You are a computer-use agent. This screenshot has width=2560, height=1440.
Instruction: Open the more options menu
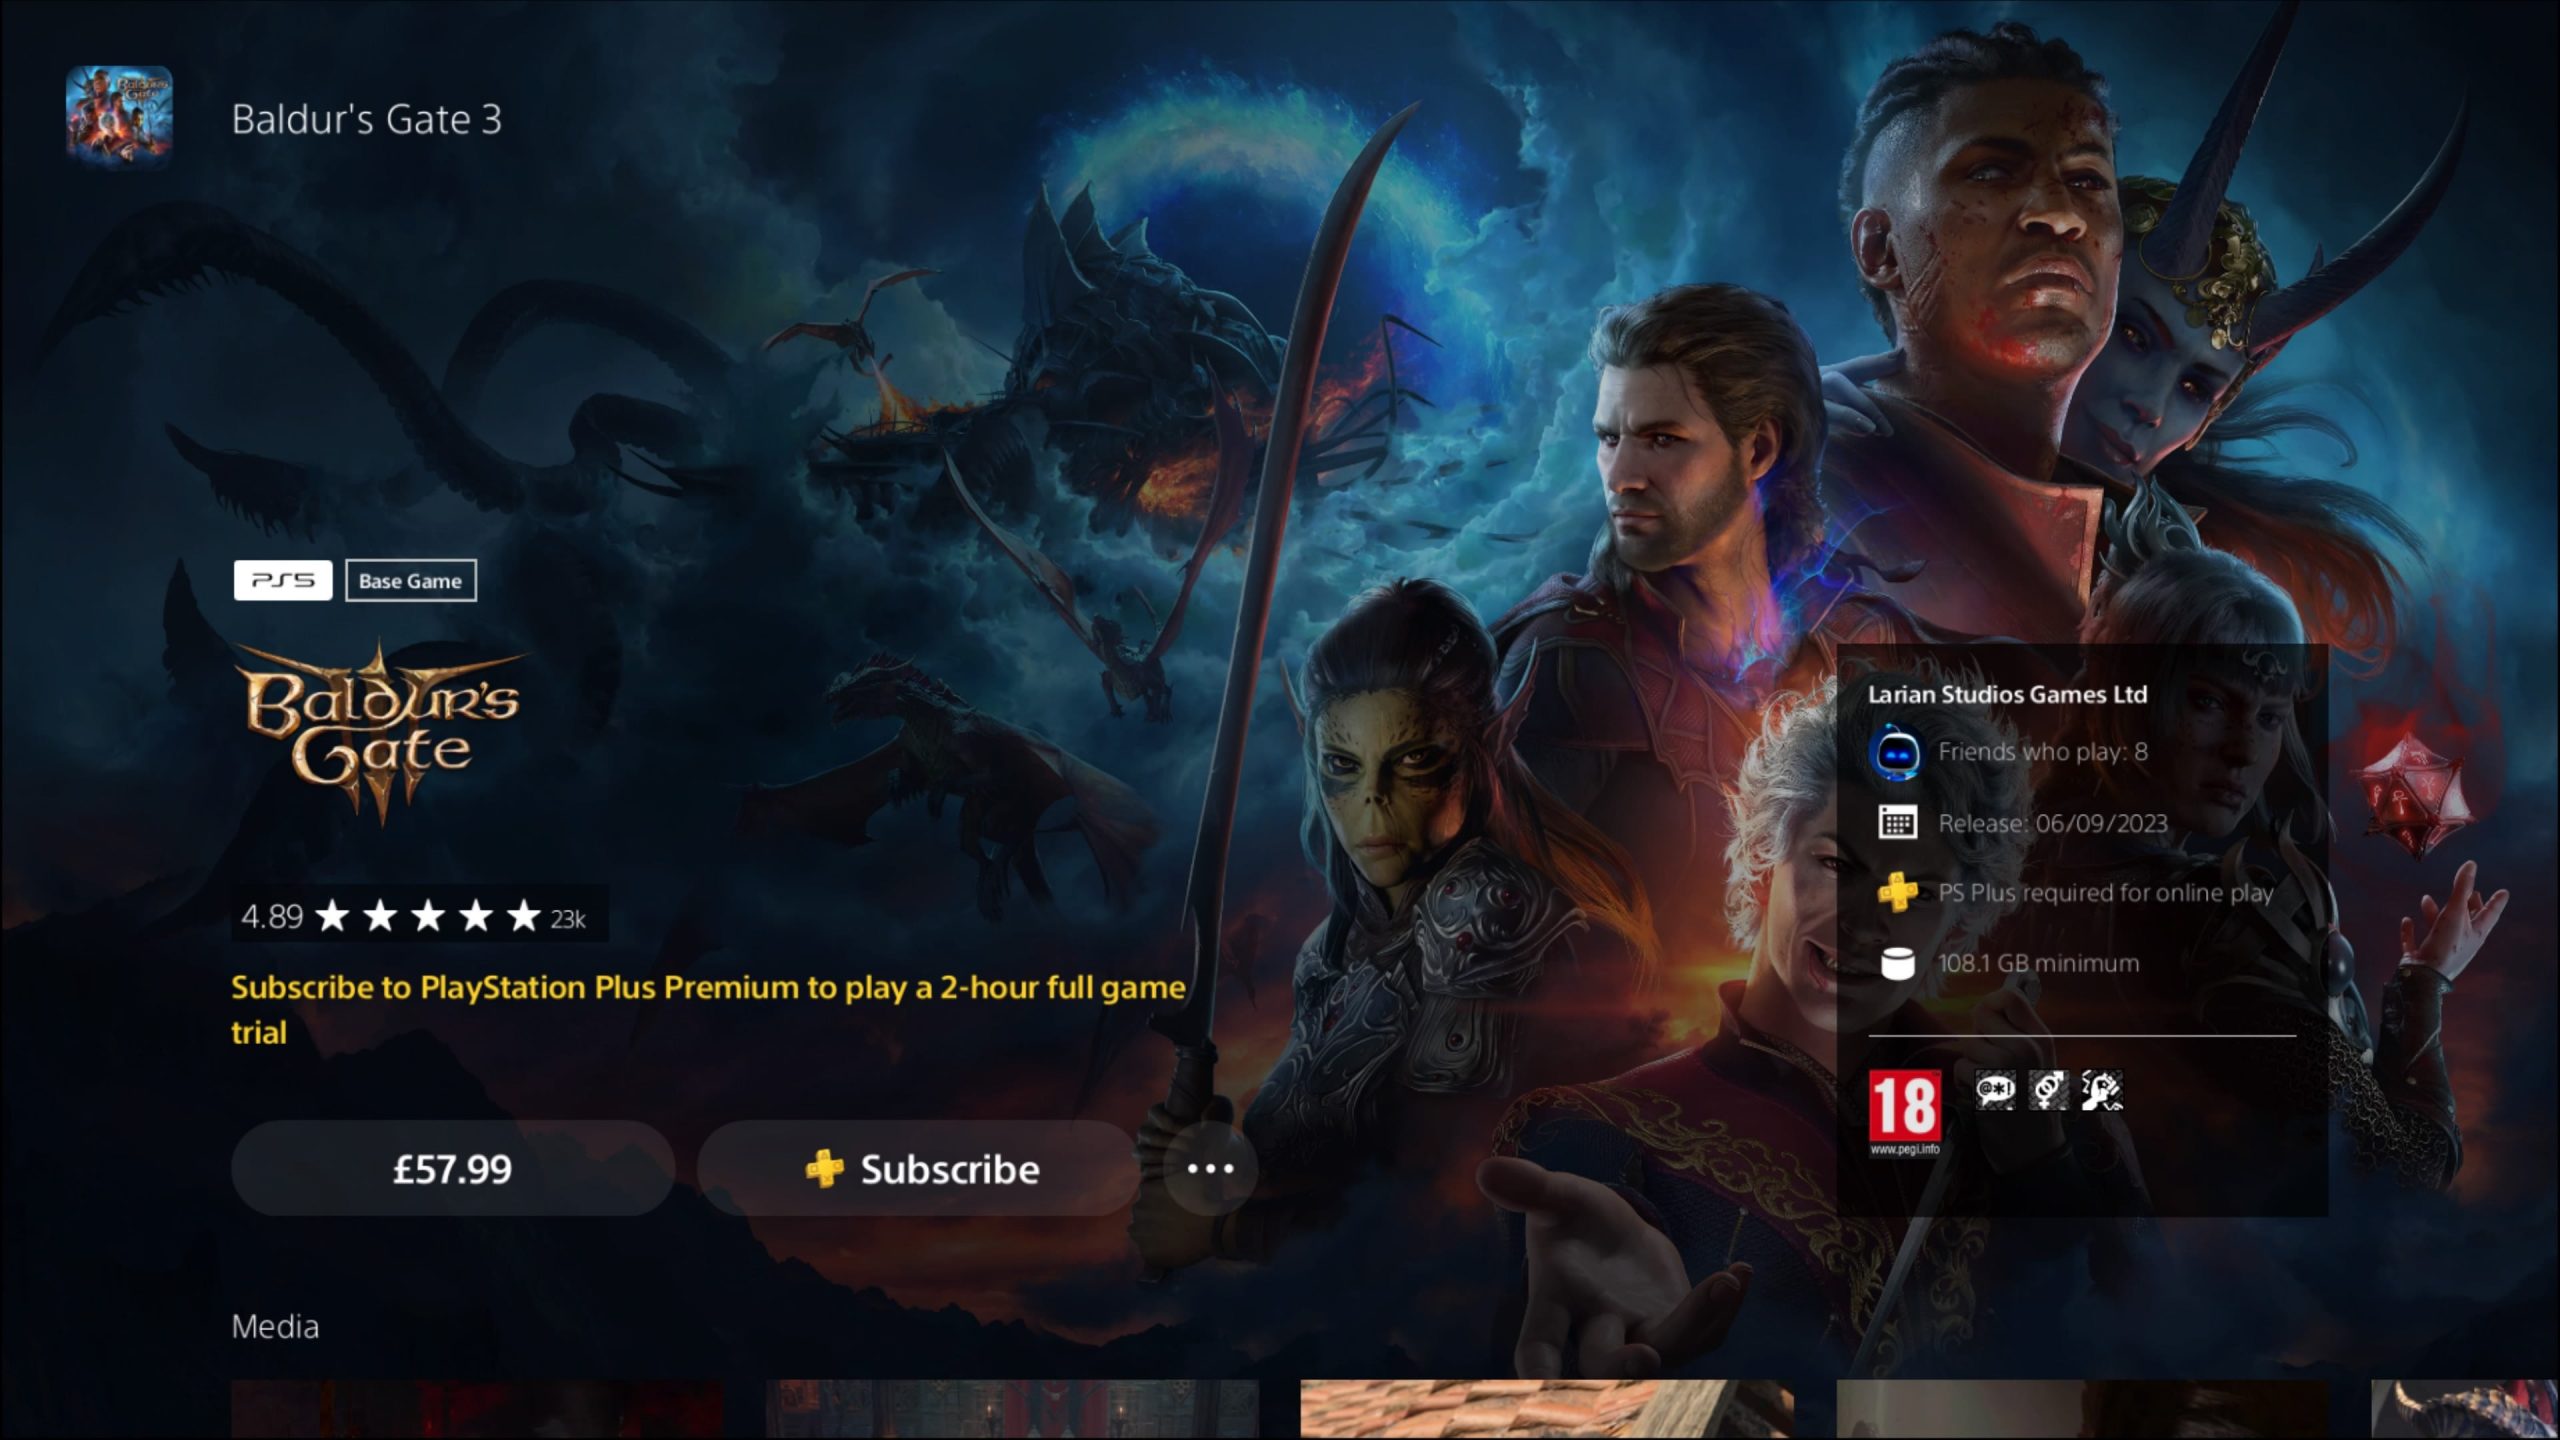click(x=1211, y=1167)
